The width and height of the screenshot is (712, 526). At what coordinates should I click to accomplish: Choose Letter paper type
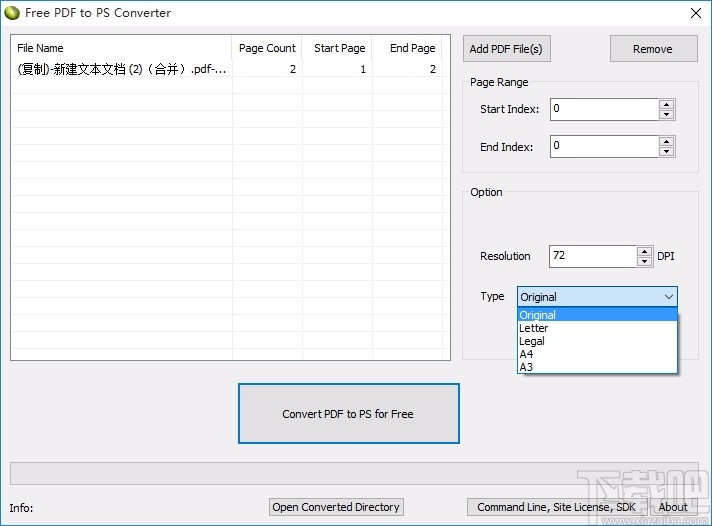coord(597,328)
